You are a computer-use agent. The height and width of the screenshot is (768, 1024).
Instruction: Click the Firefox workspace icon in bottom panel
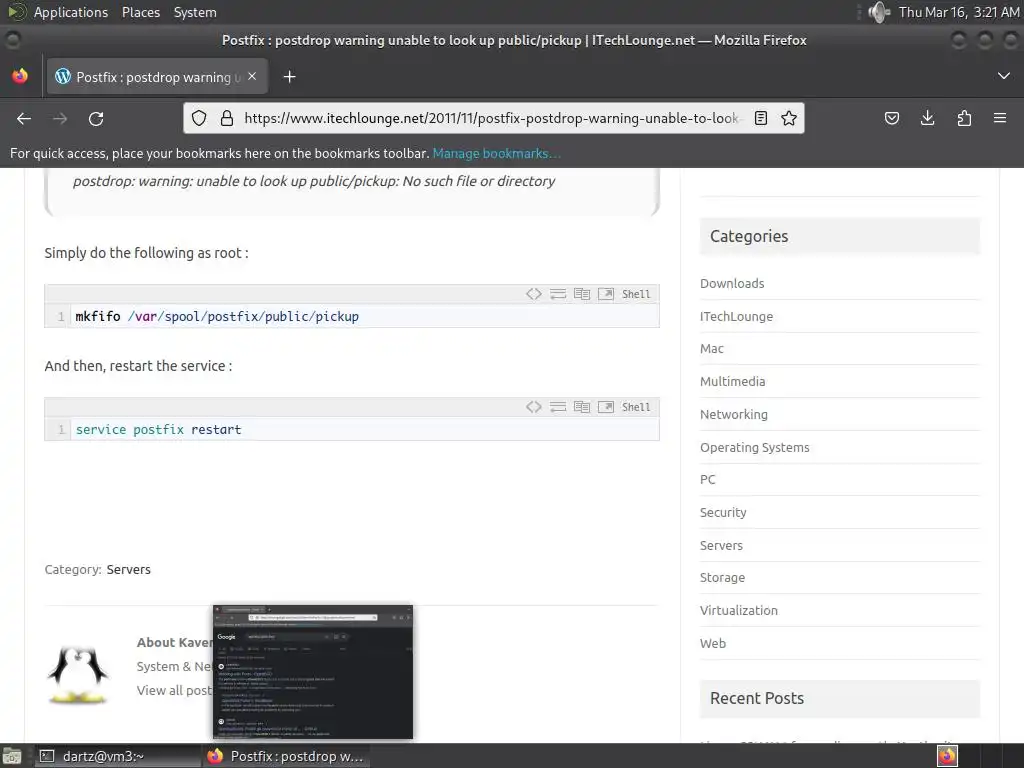pyautogui.click(x=947, y=756)
